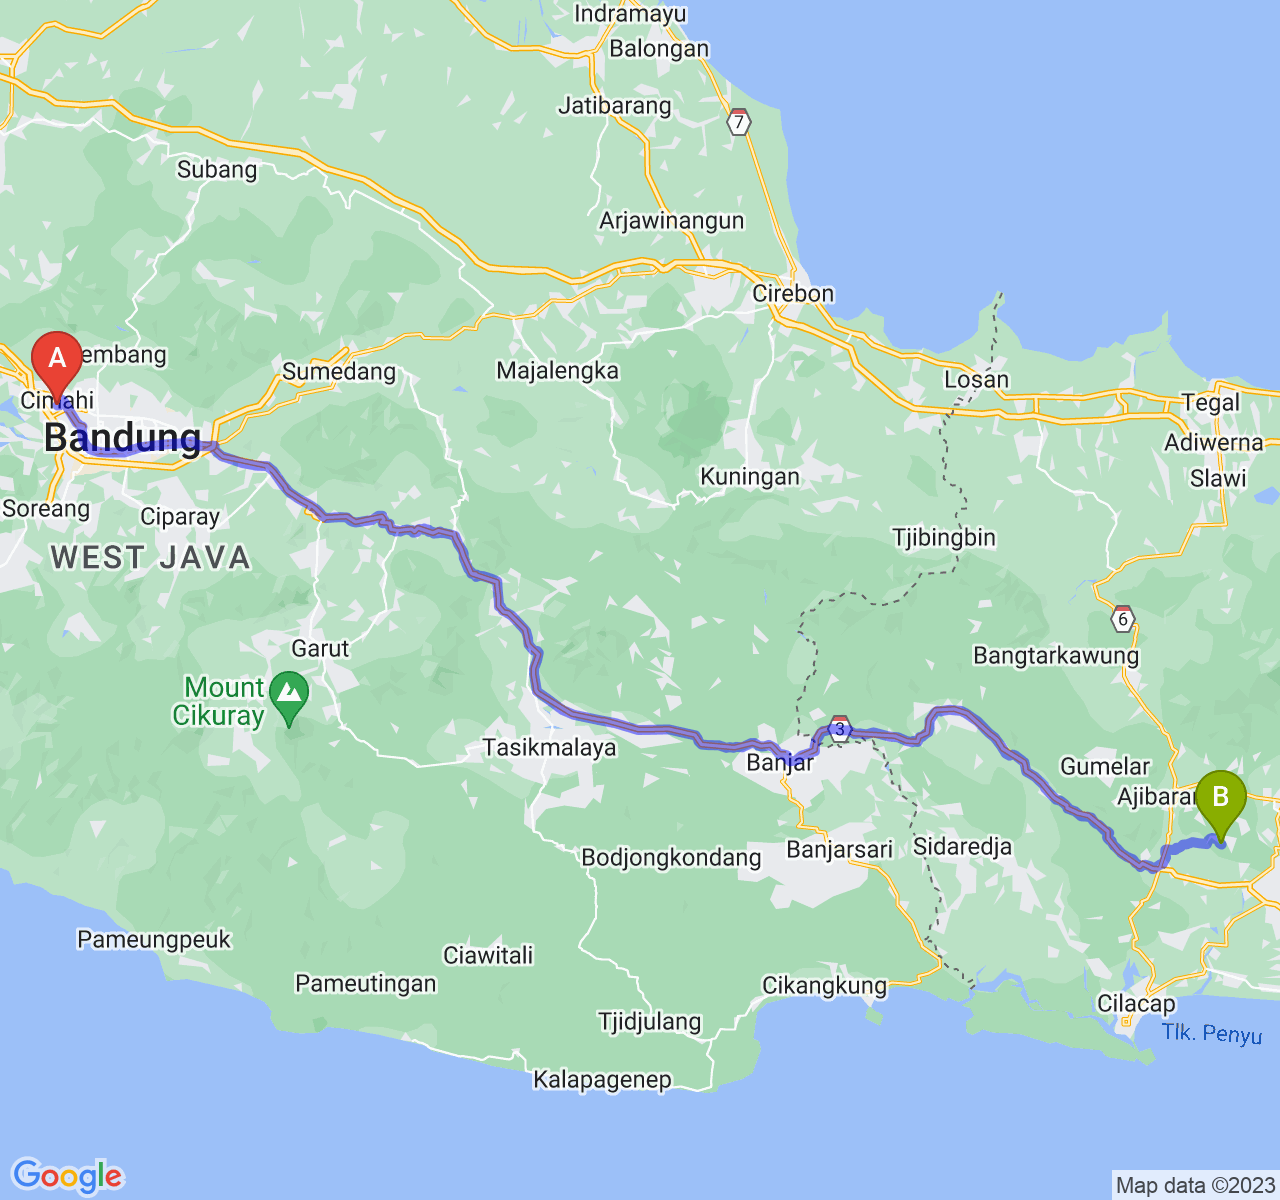This screenshot has height=1200, width=1280.
Task: Select the Soreang label
Action: pos(46,509)
